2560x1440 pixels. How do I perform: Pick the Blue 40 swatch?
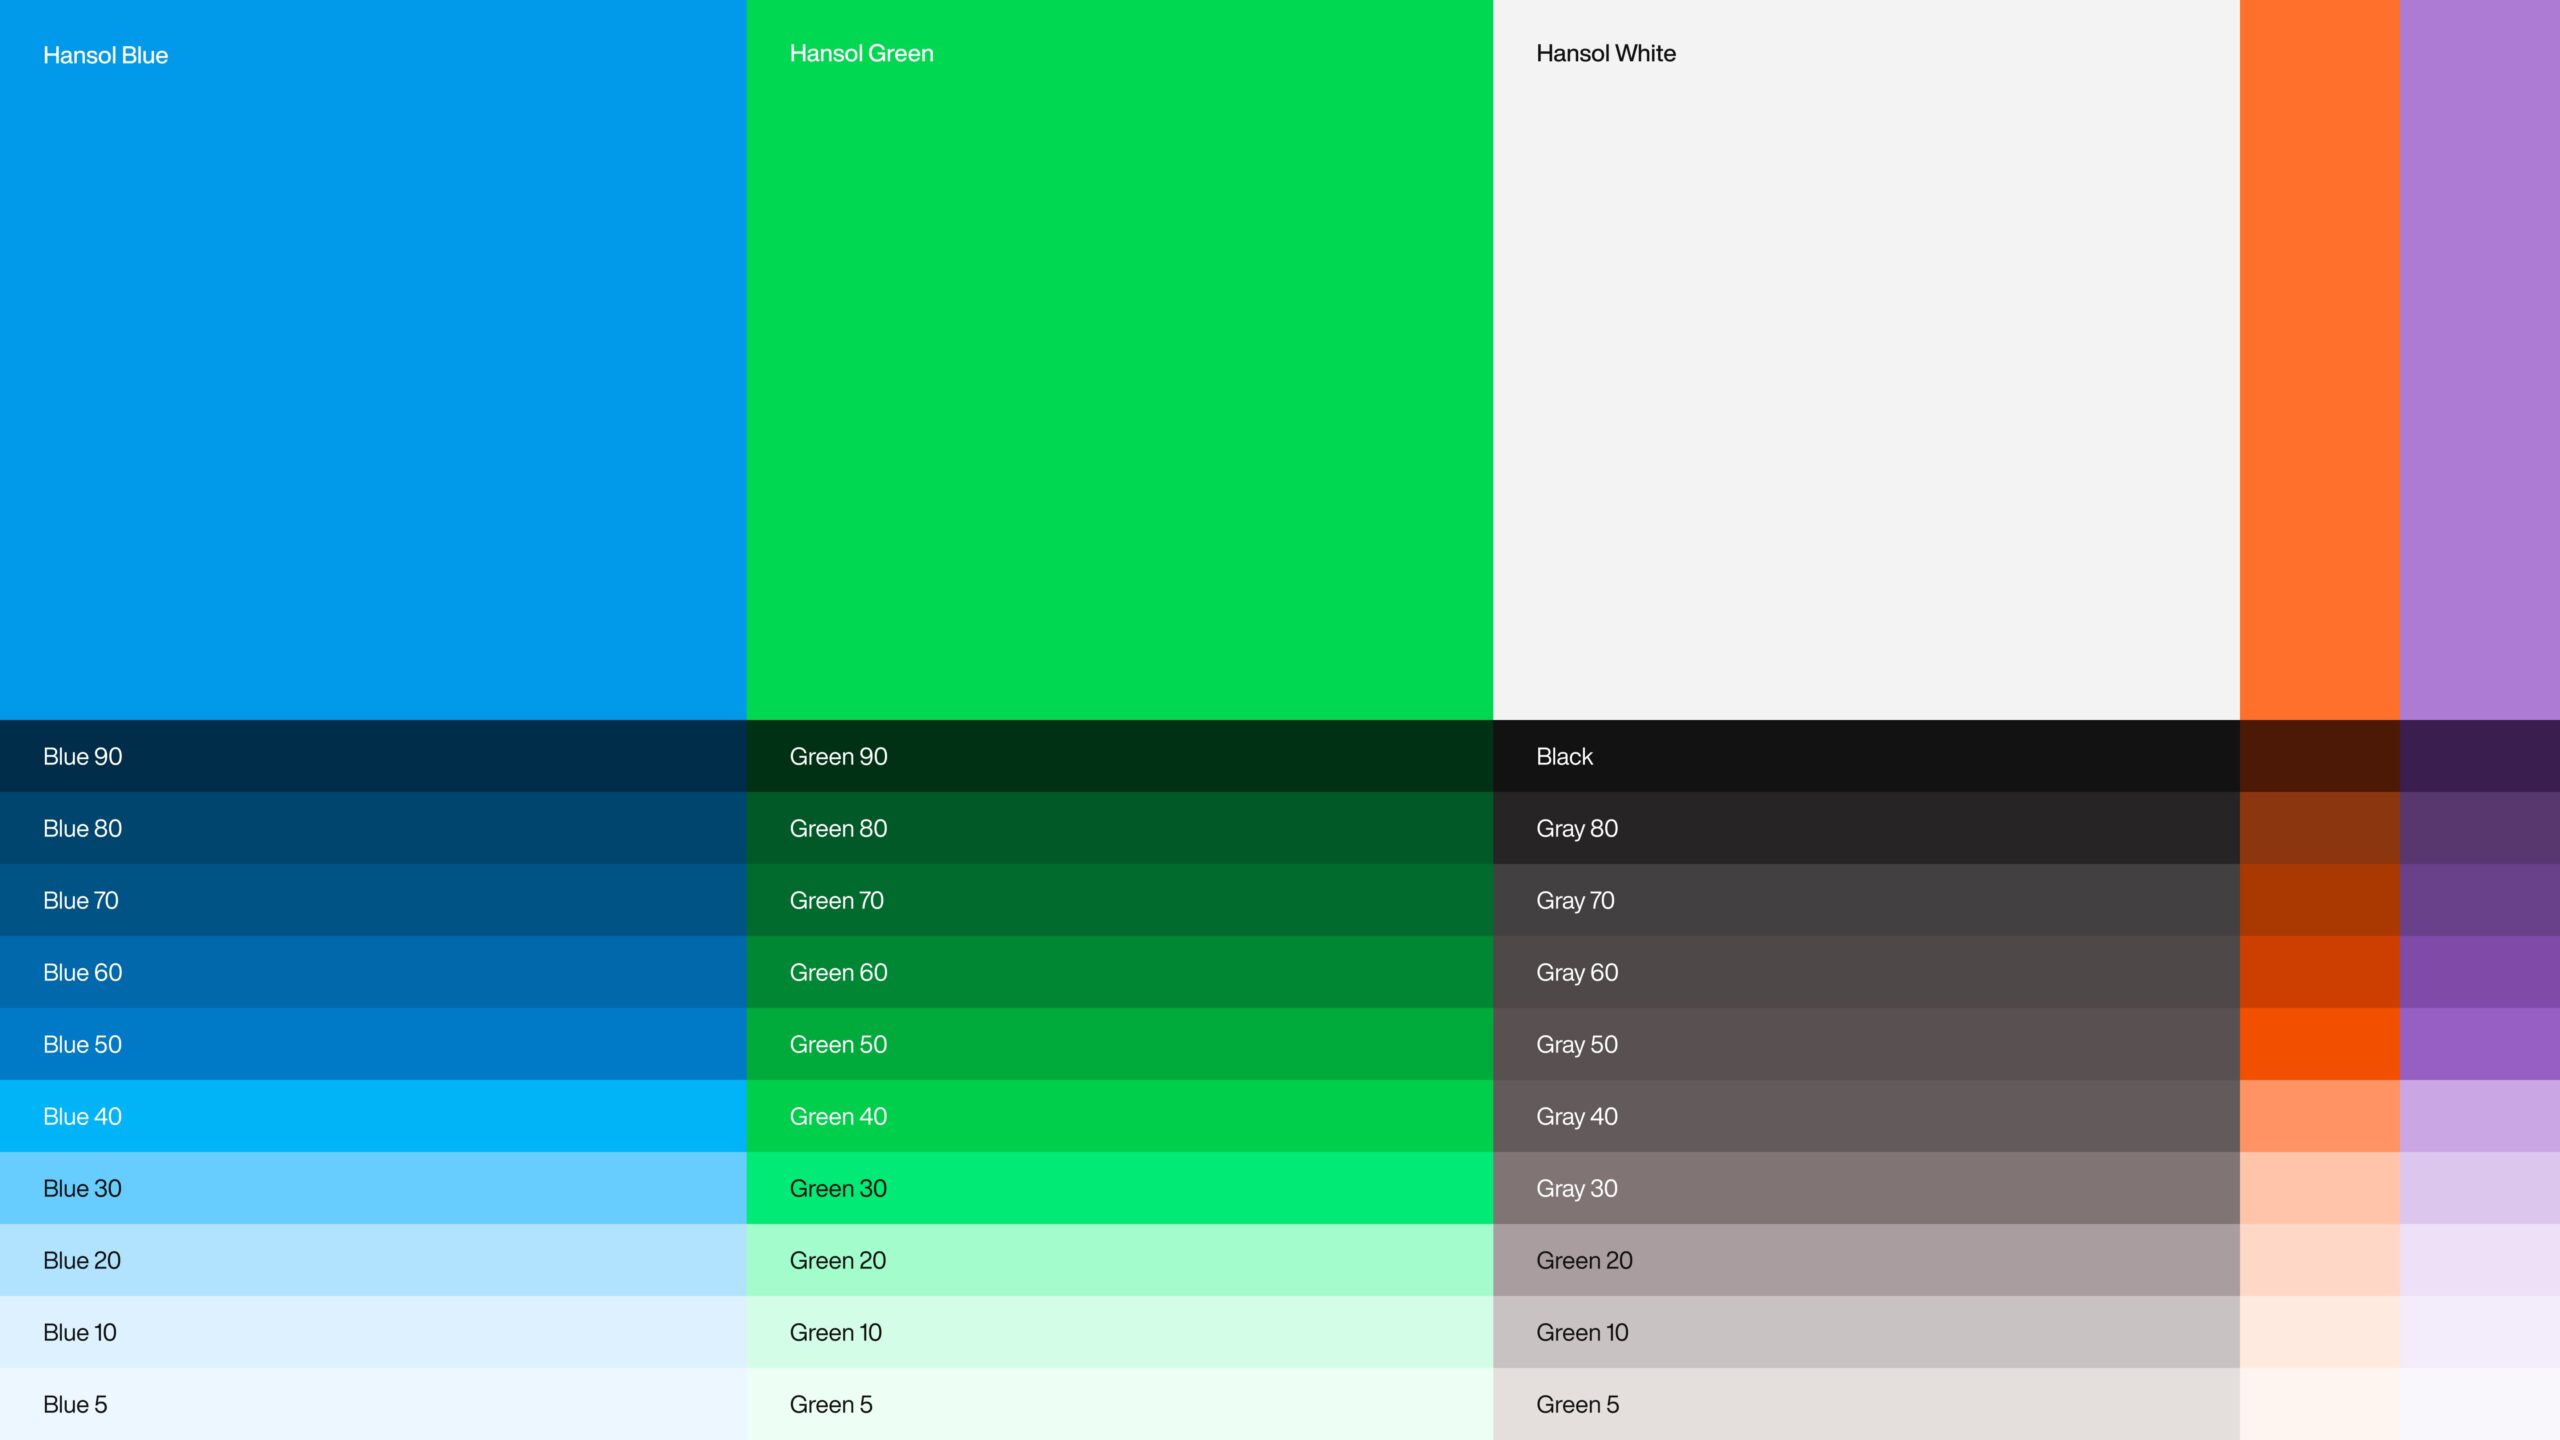(372, 1116)
